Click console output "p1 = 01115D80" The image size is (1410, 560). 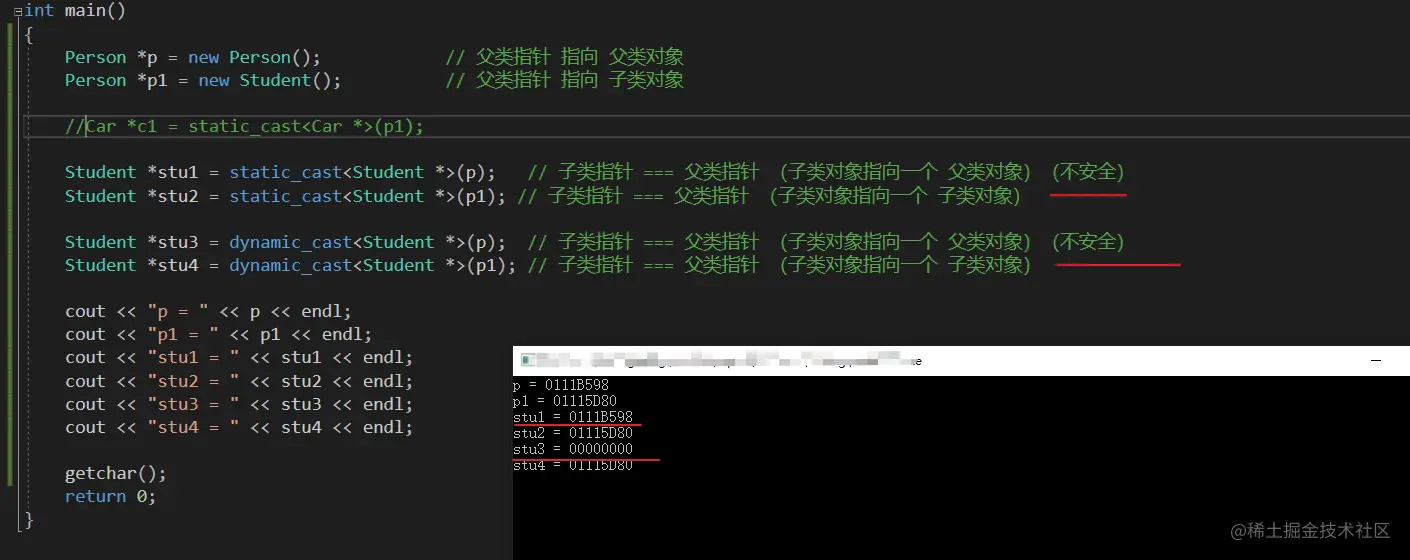[565, 401]
